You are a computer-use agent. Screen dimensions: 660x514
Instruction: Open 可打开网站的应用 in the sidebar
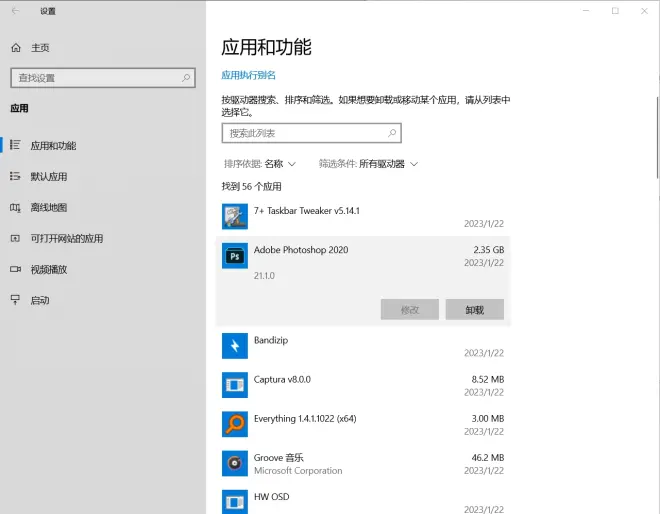pyautogui.click(x=67, y=239)
